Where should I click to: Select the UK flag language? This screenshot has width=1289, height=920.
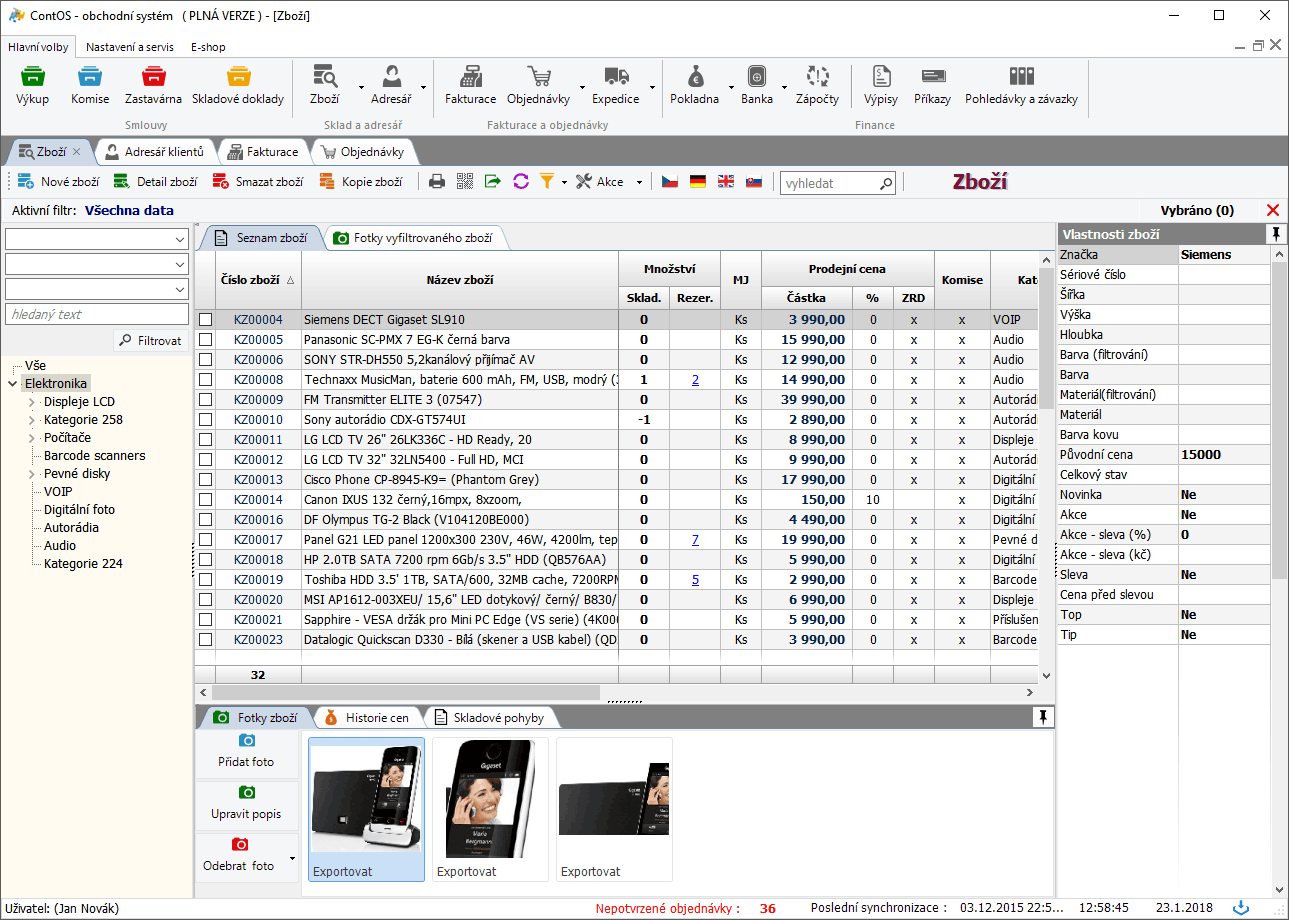[x=726, y=182]
